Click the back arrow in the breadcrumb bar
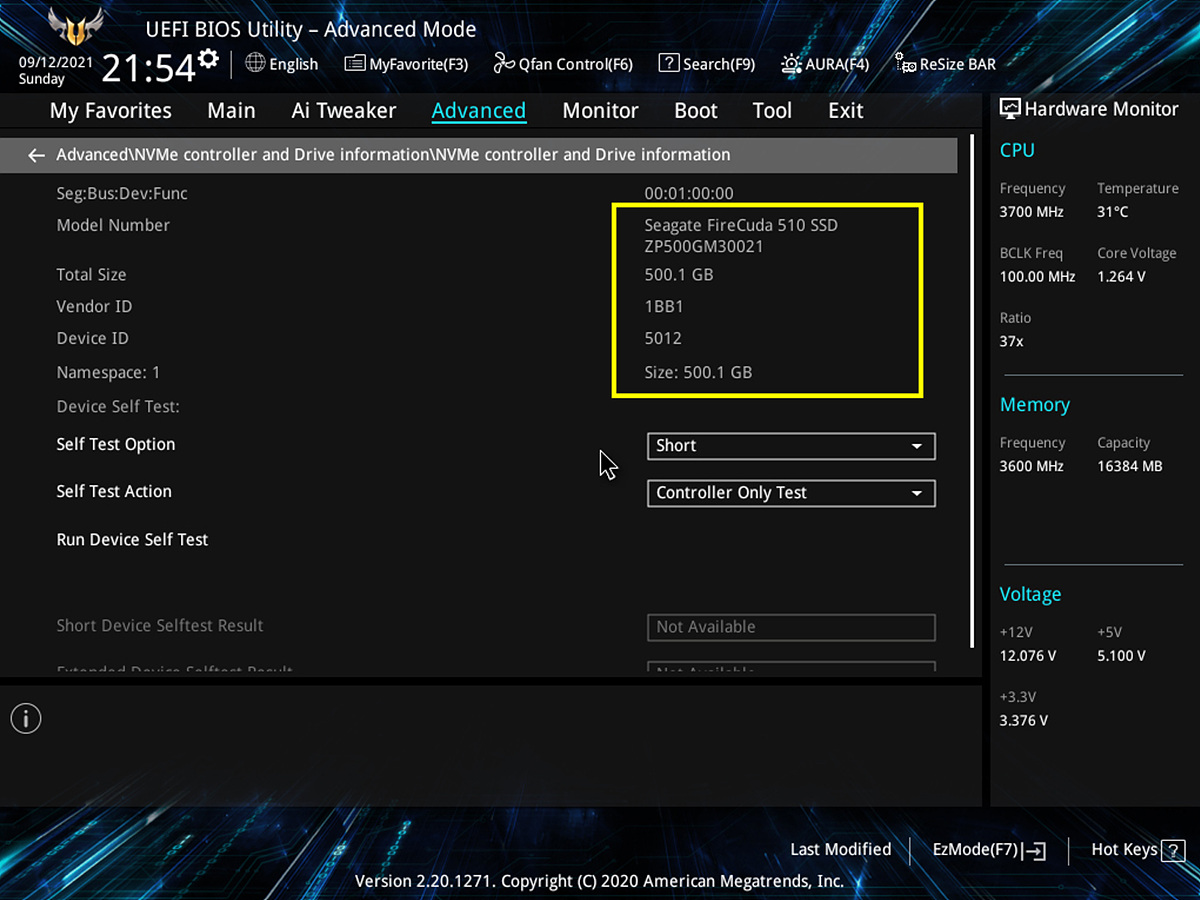Screen dimensions: 1200x900 [x=37, y=155]
